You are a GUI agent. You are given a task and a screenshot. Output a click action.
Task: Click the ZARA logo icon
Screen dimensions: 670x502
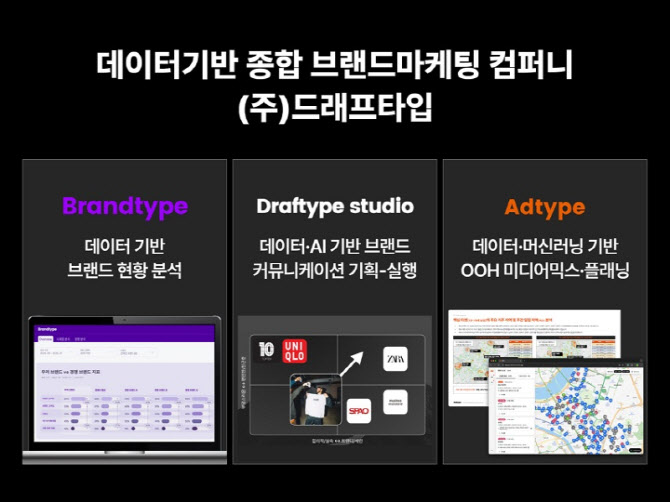pyautogui.click(x=397, y=358)
